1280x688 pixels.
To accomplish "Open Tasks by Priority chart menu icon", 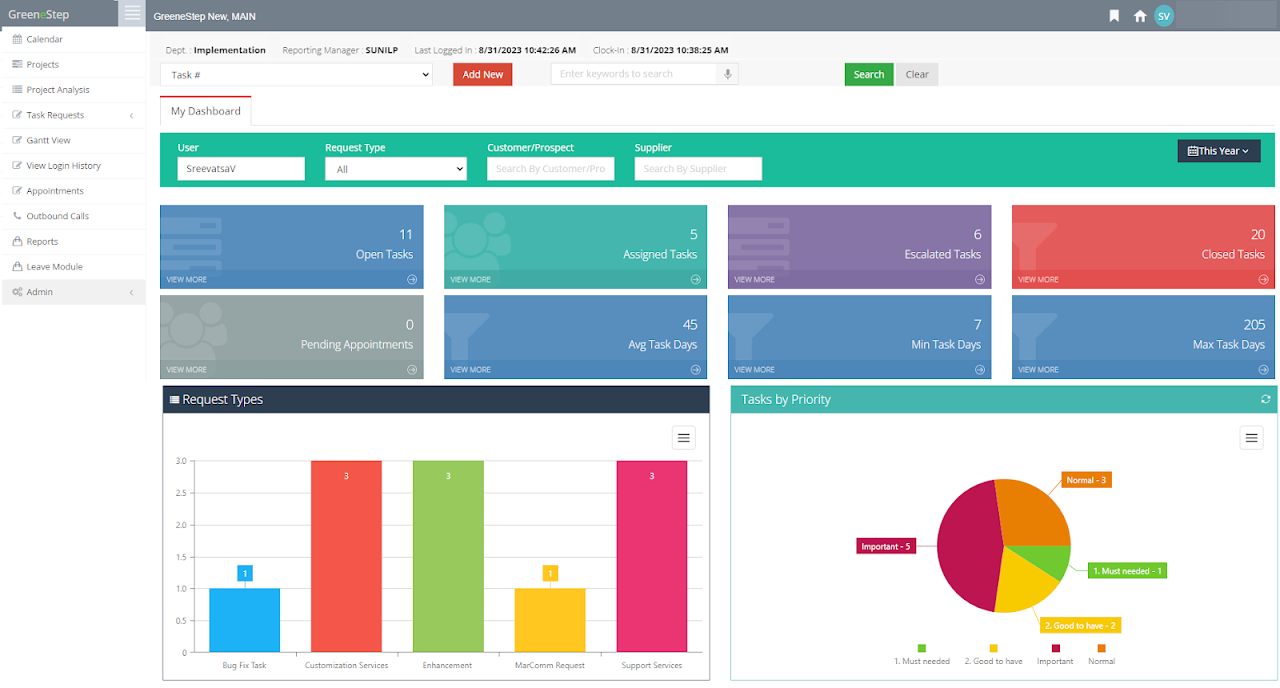I will point(1251,437).
